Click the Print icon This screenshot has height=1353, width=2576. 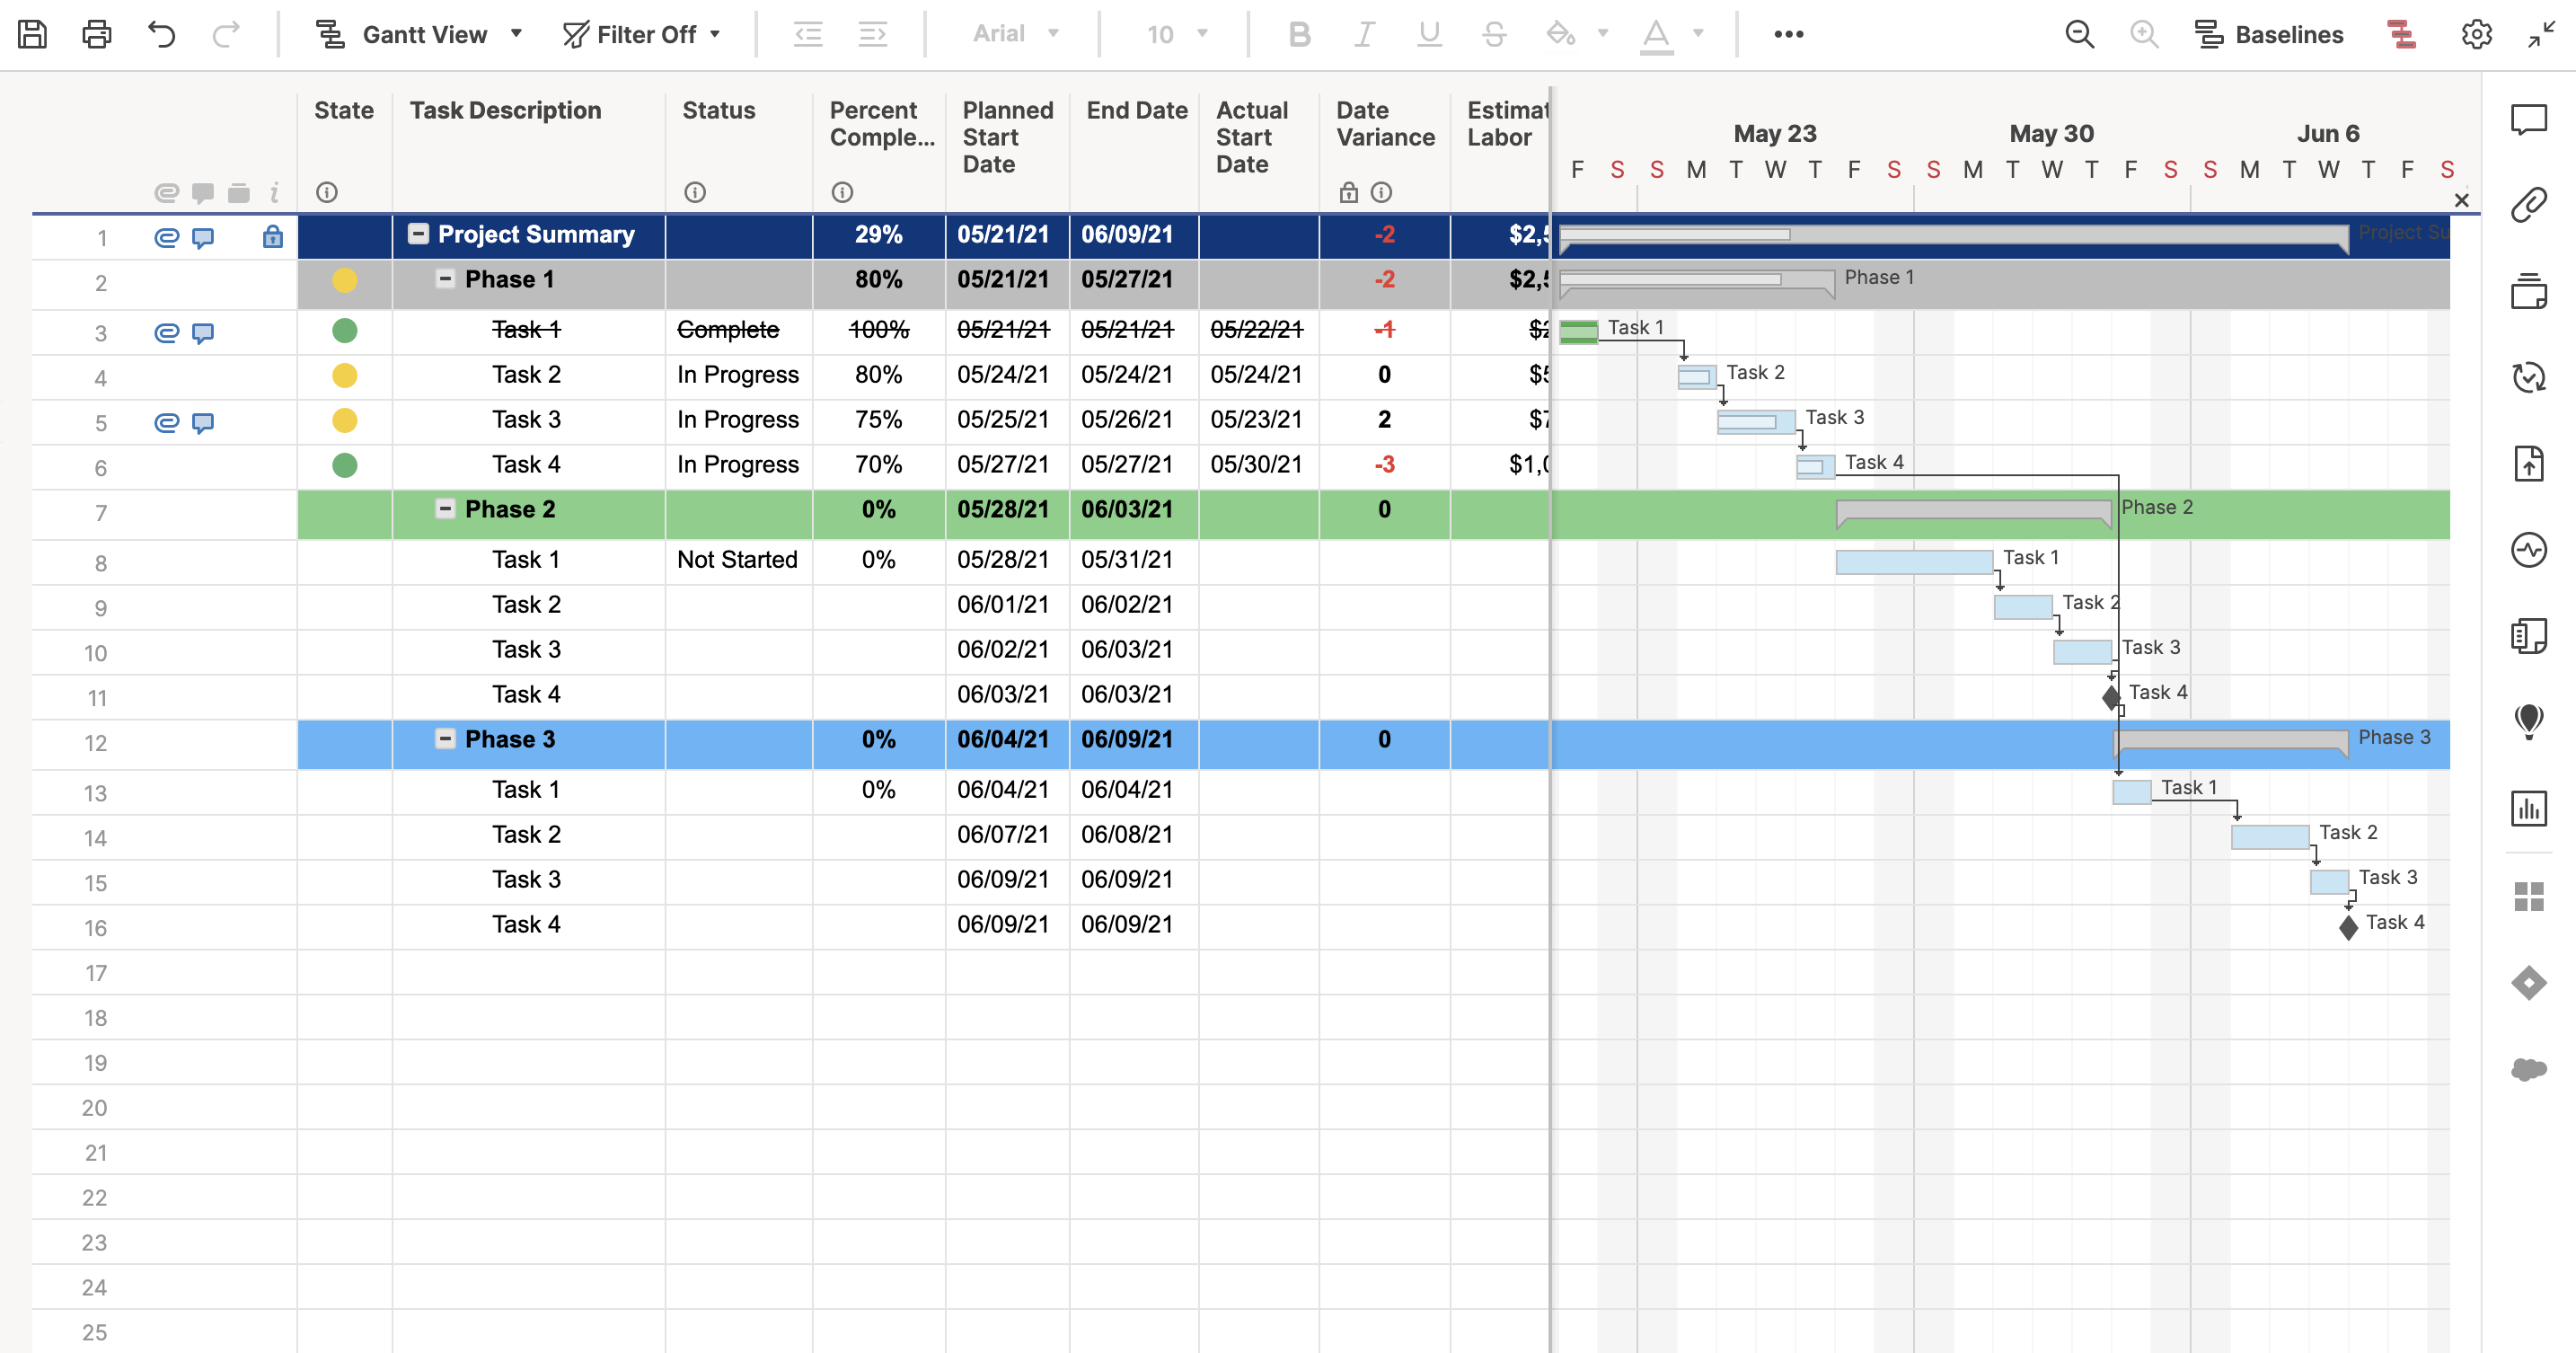point(96,34)
